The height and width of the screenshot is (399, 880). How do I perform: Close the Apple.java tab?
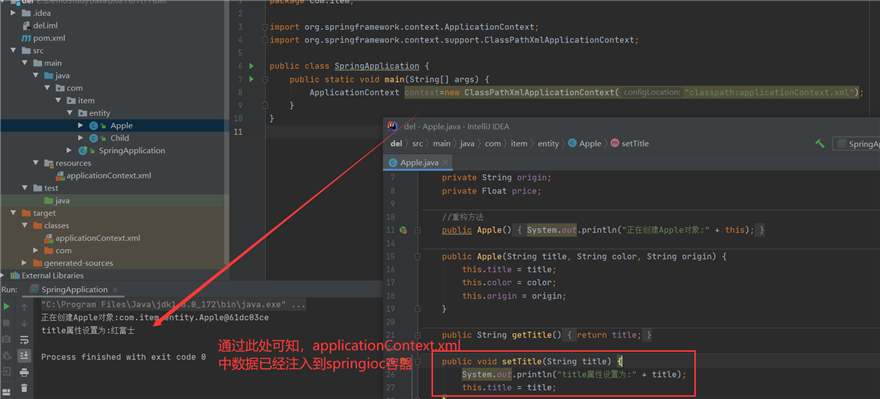(446, 163)
